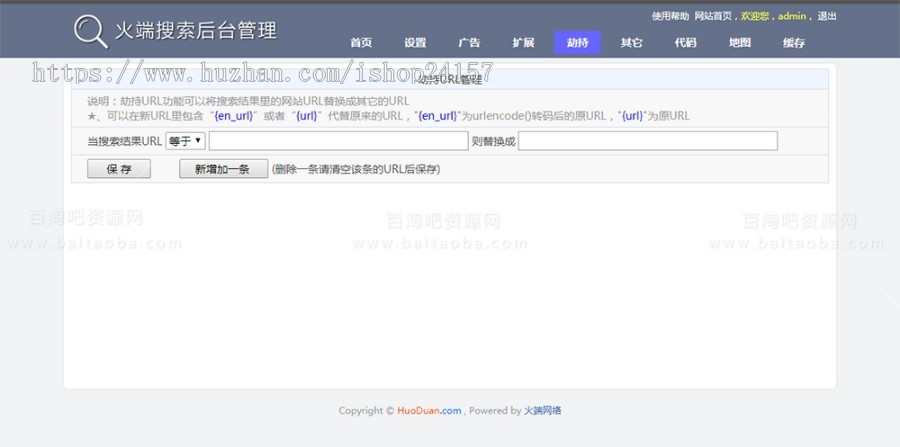Image resolution: width=900 pixels, height=447 pixels.
Task: Open the 火端网络 footer link
Action: 543,410
